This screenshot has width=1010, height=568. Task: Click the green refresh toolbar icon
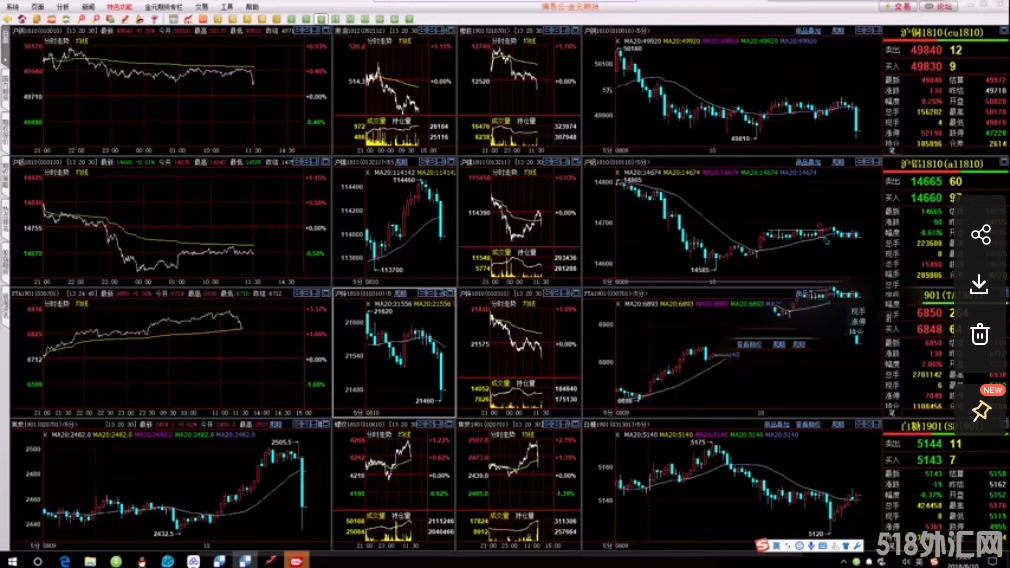coord(66,19)
